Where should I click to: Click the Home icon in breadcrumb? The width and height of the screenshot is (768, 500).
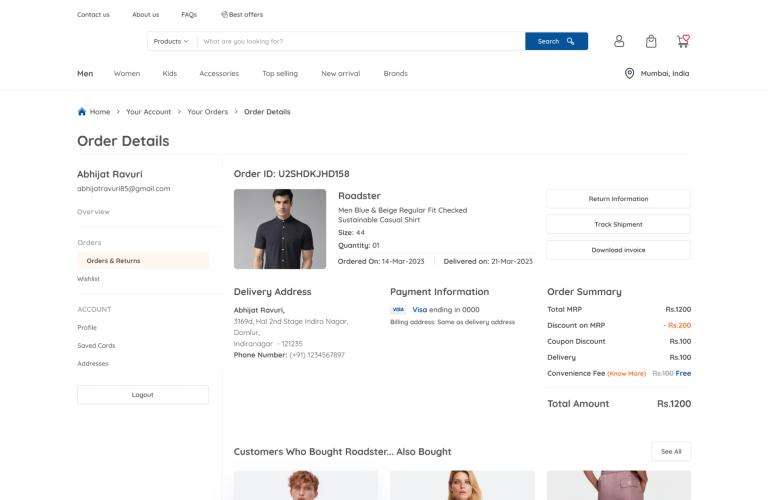pyautogui.click(x=82, y=112)
